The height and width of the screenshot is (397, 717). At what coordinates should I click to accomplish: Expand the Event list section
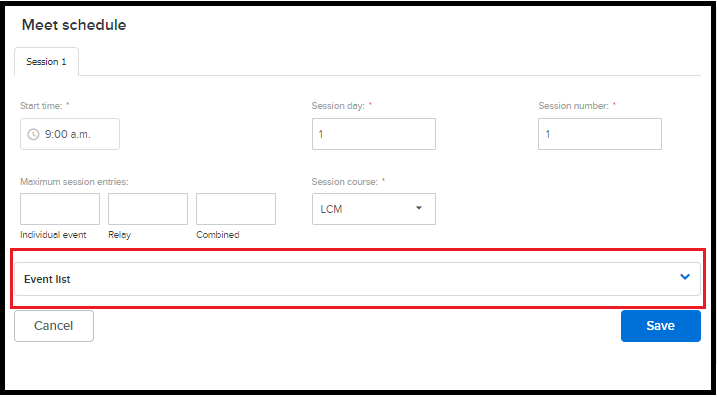point(357,279)
